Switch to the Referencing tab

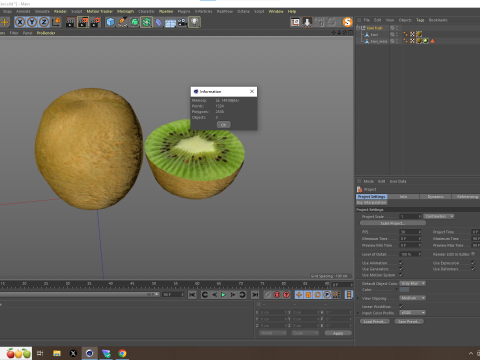point(467,197)
